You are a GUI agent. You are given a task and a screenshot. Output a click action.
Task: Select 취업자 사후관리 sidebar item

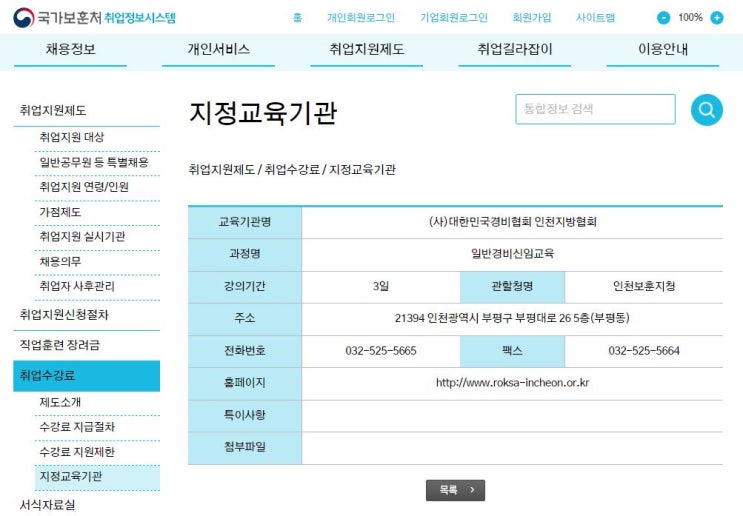(x=77, y=286)
